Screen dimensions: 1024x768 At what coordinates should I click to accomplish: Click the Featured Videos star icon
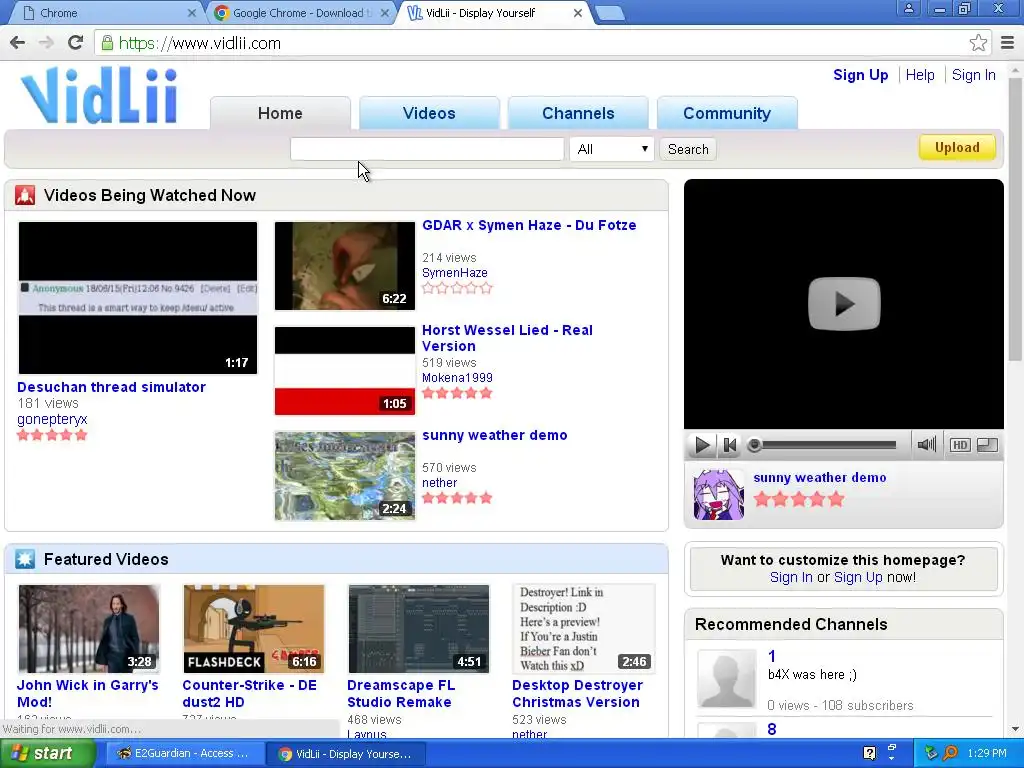25,559
